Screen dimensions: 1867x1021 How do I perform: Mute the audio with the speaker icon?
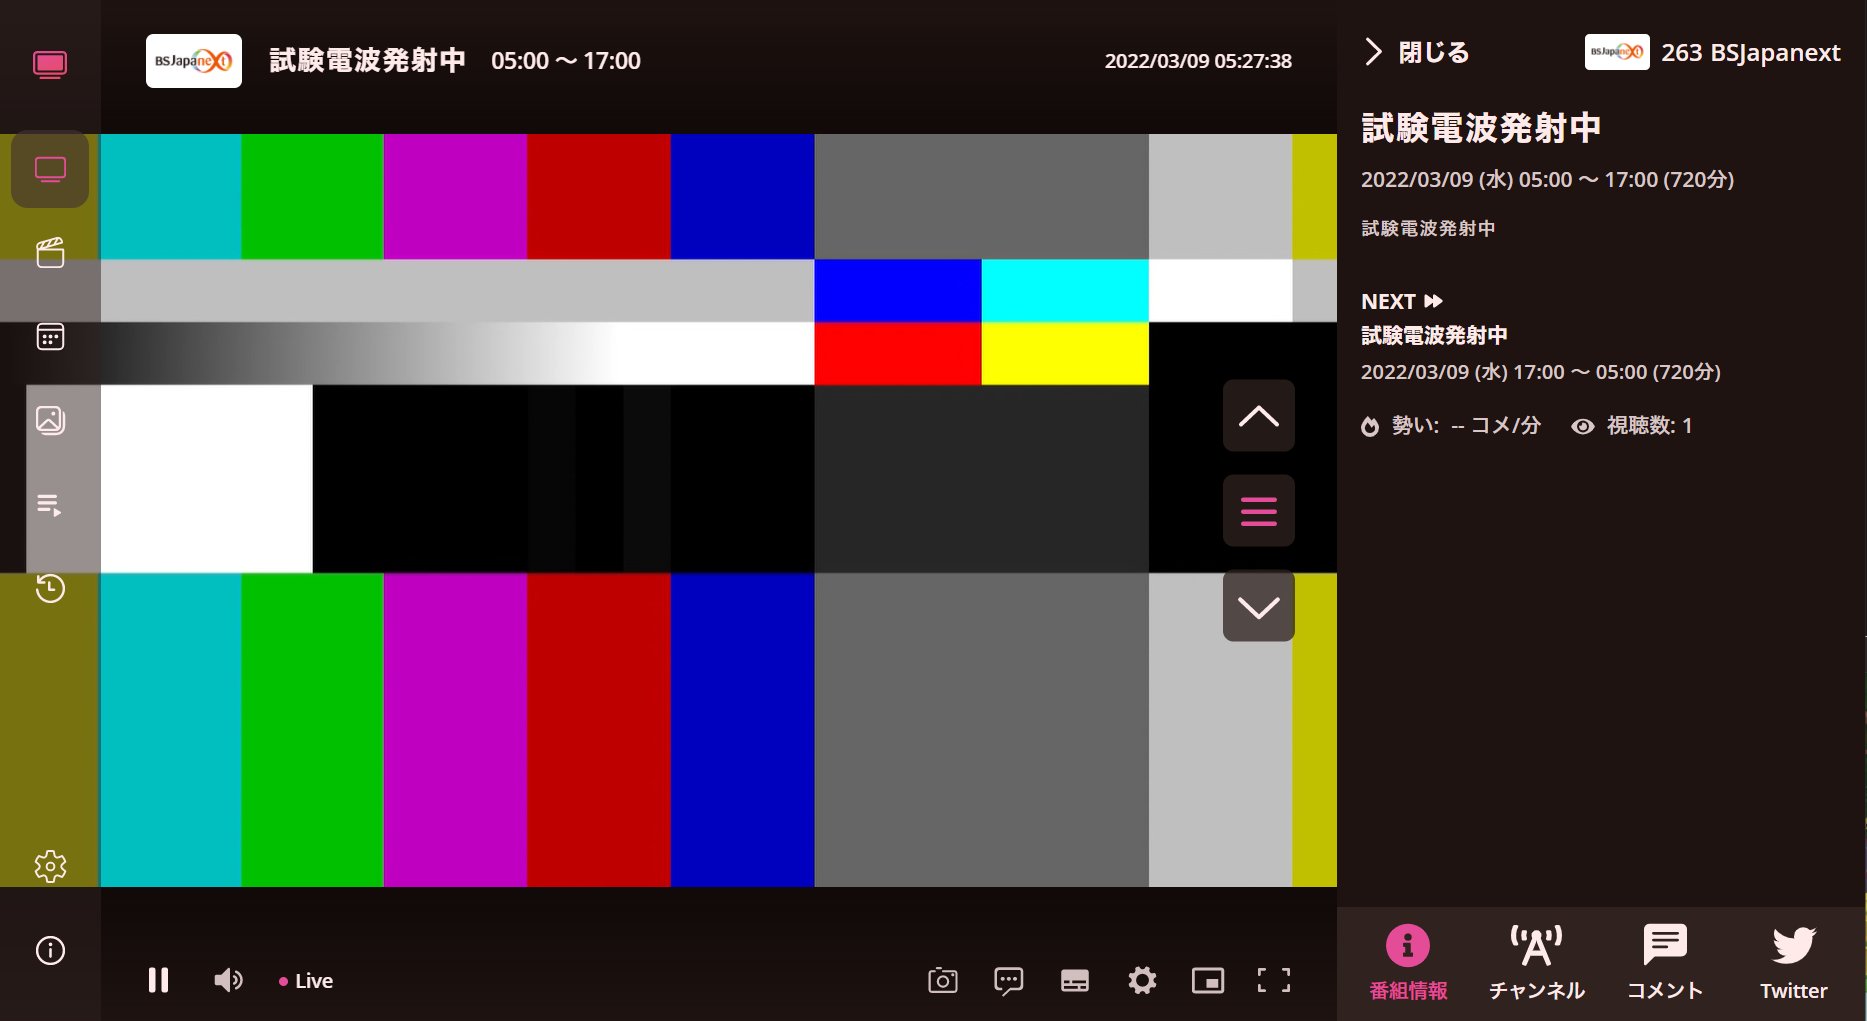click(x=228, y=980)
